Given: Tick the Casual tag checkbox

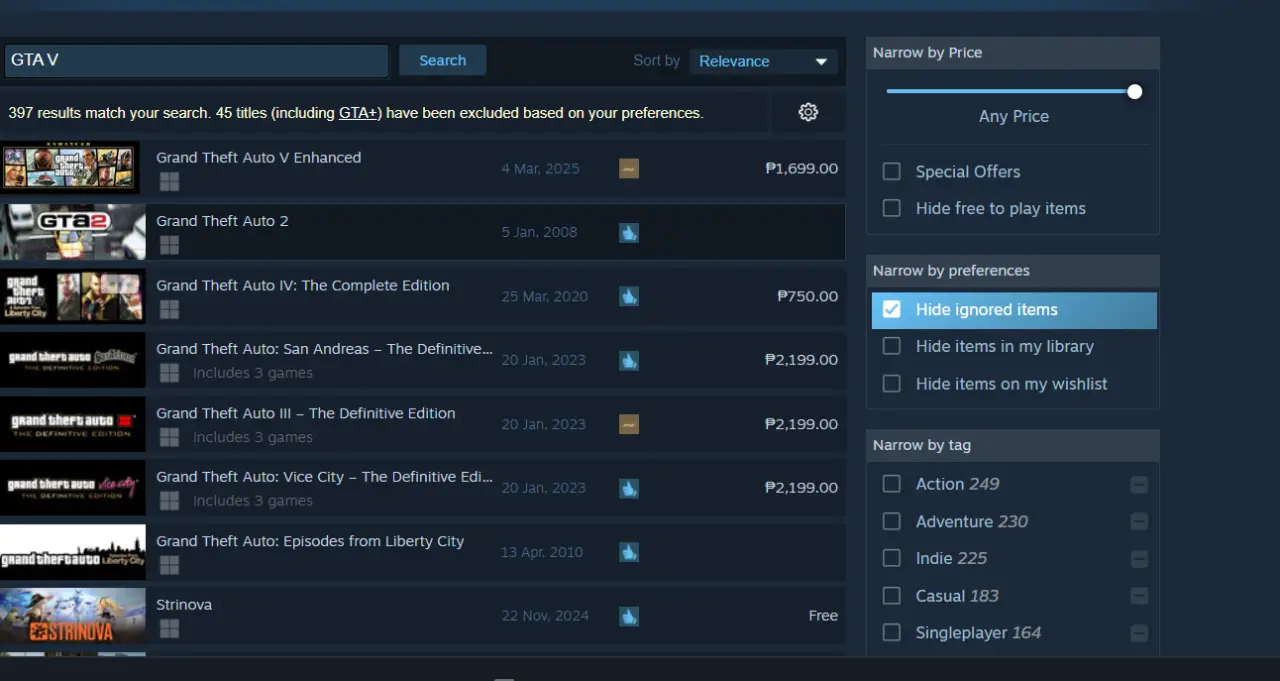Looking at the screenshot, I should [891, 596].
